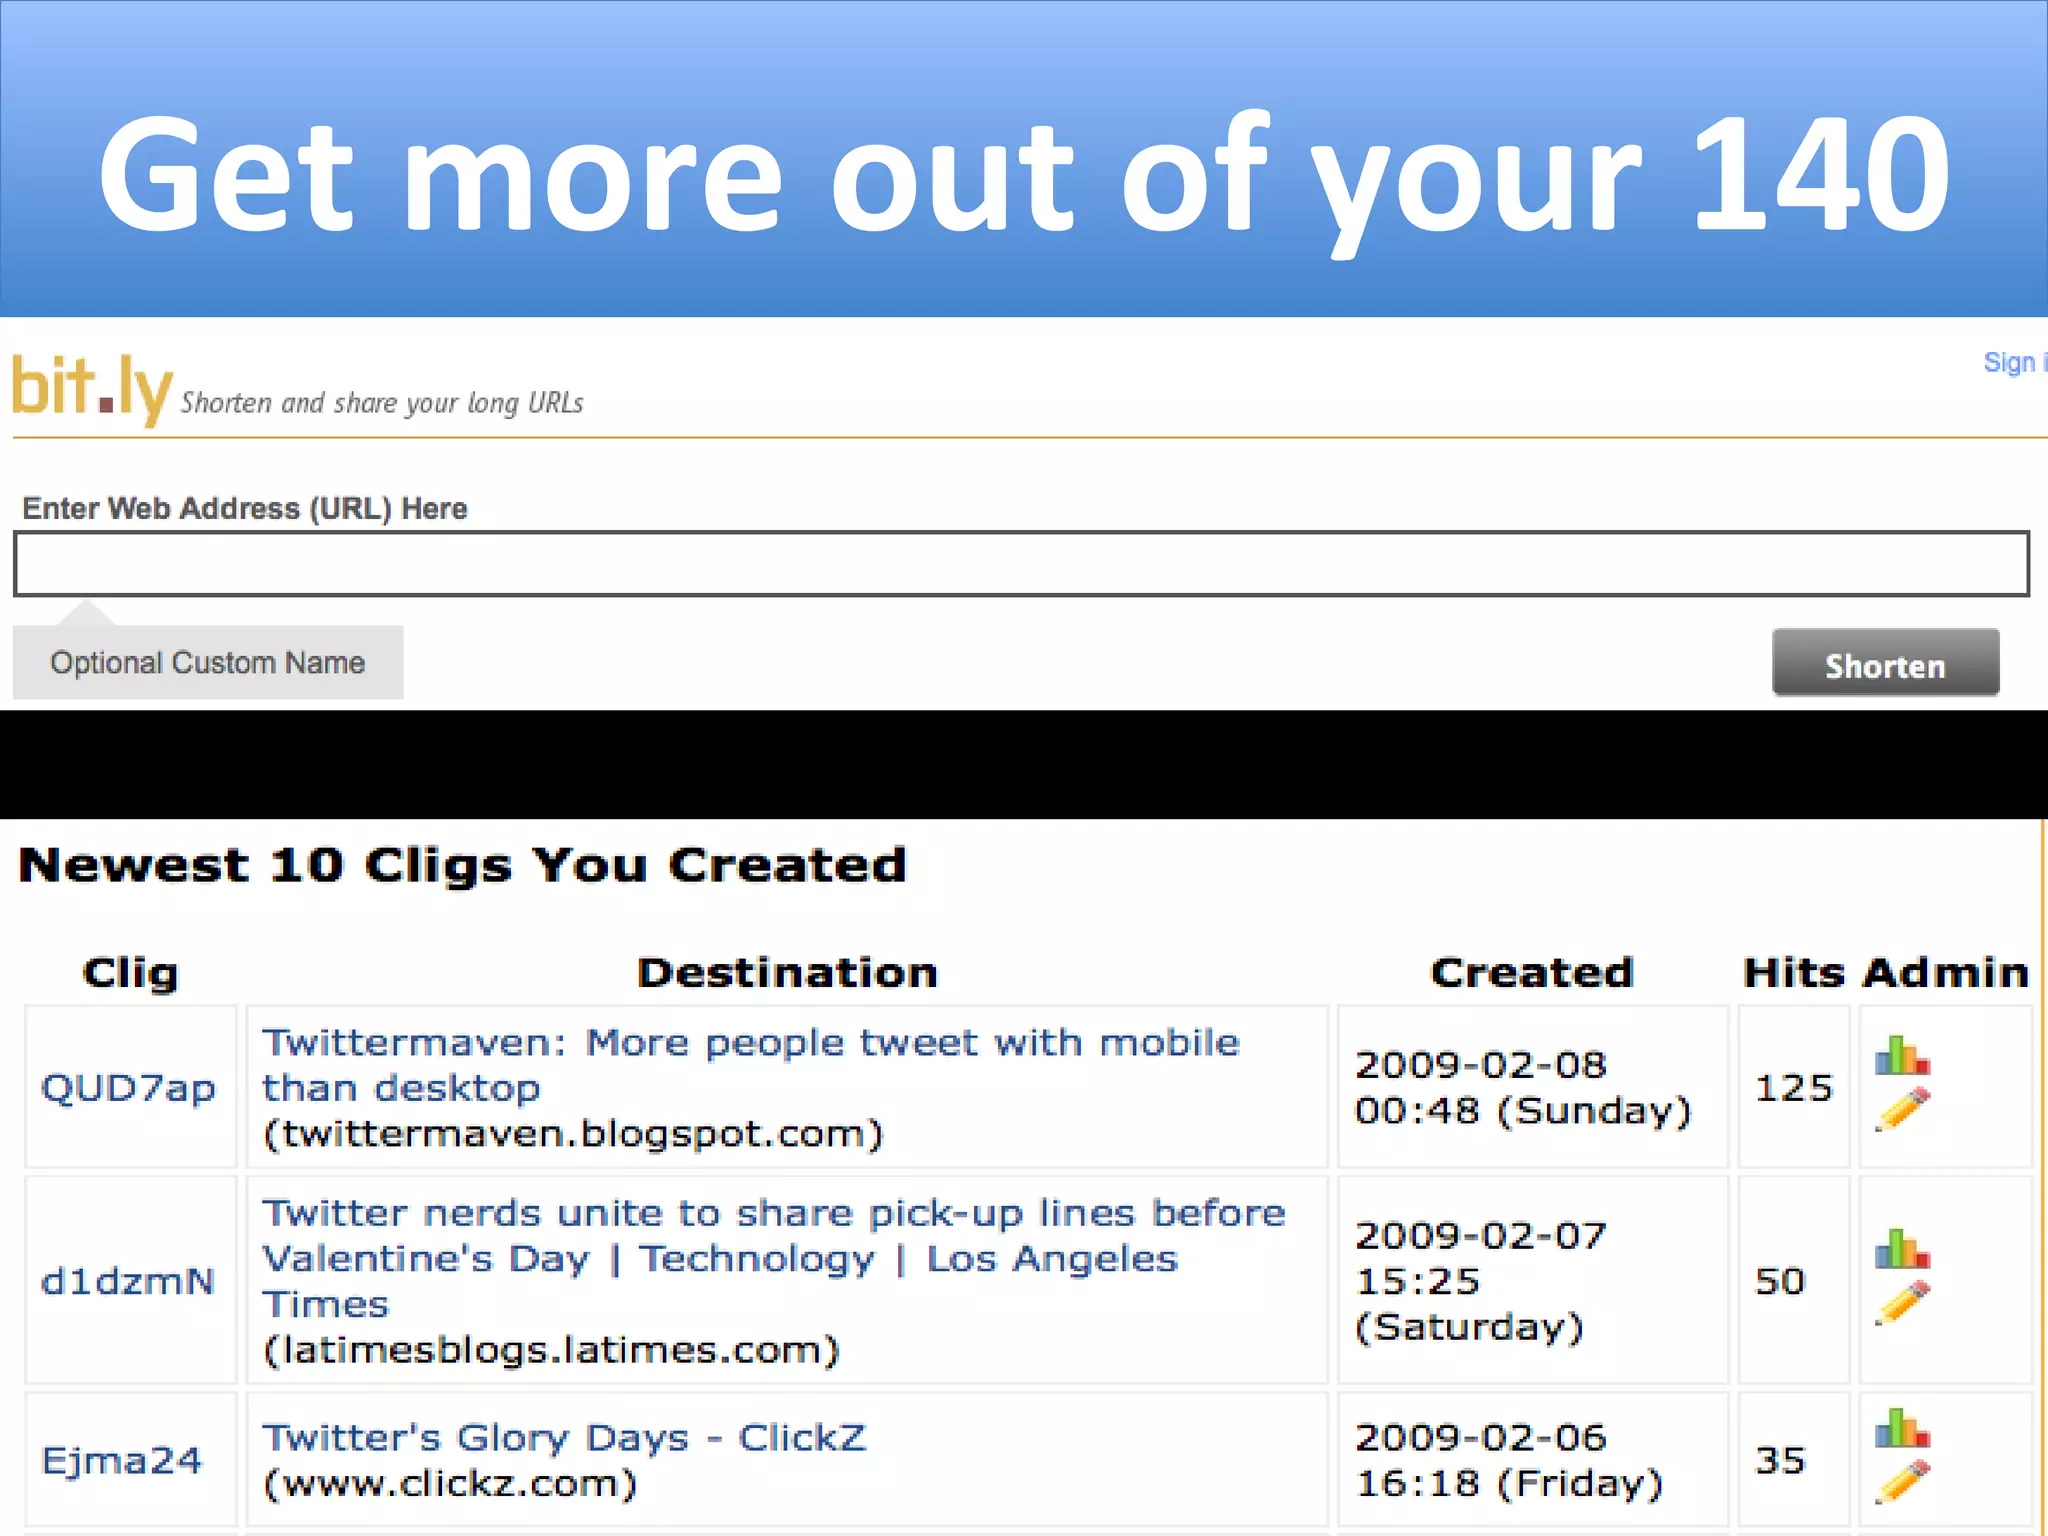Image resolution: width=2048 pixels, height=1536 pixels.
Task: Open Twitter nerds unite pick-up lines link
Action: click(773, 1258)
